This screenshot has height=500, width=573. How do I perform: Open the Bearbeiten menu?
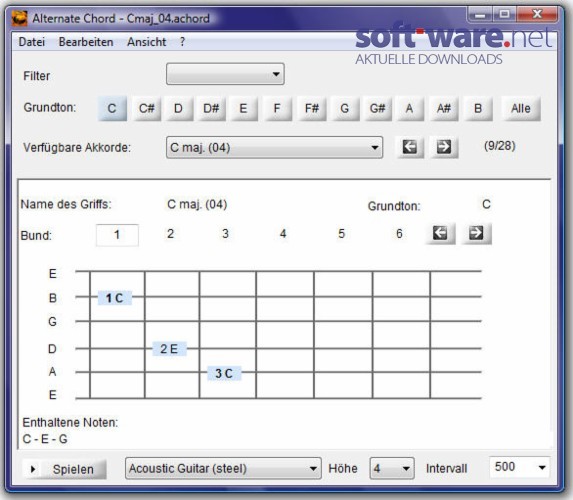[x=86, y=42]
